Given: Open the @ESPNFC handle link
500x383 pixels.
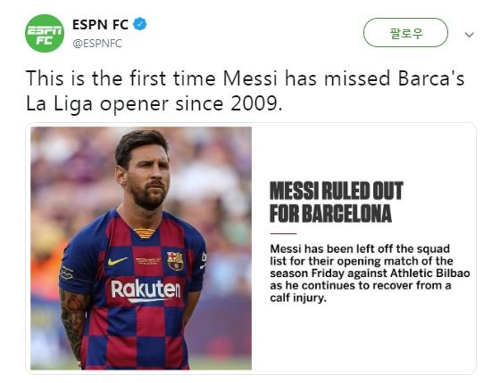Looking at the screenshot, I should click(x=97, y=44).
